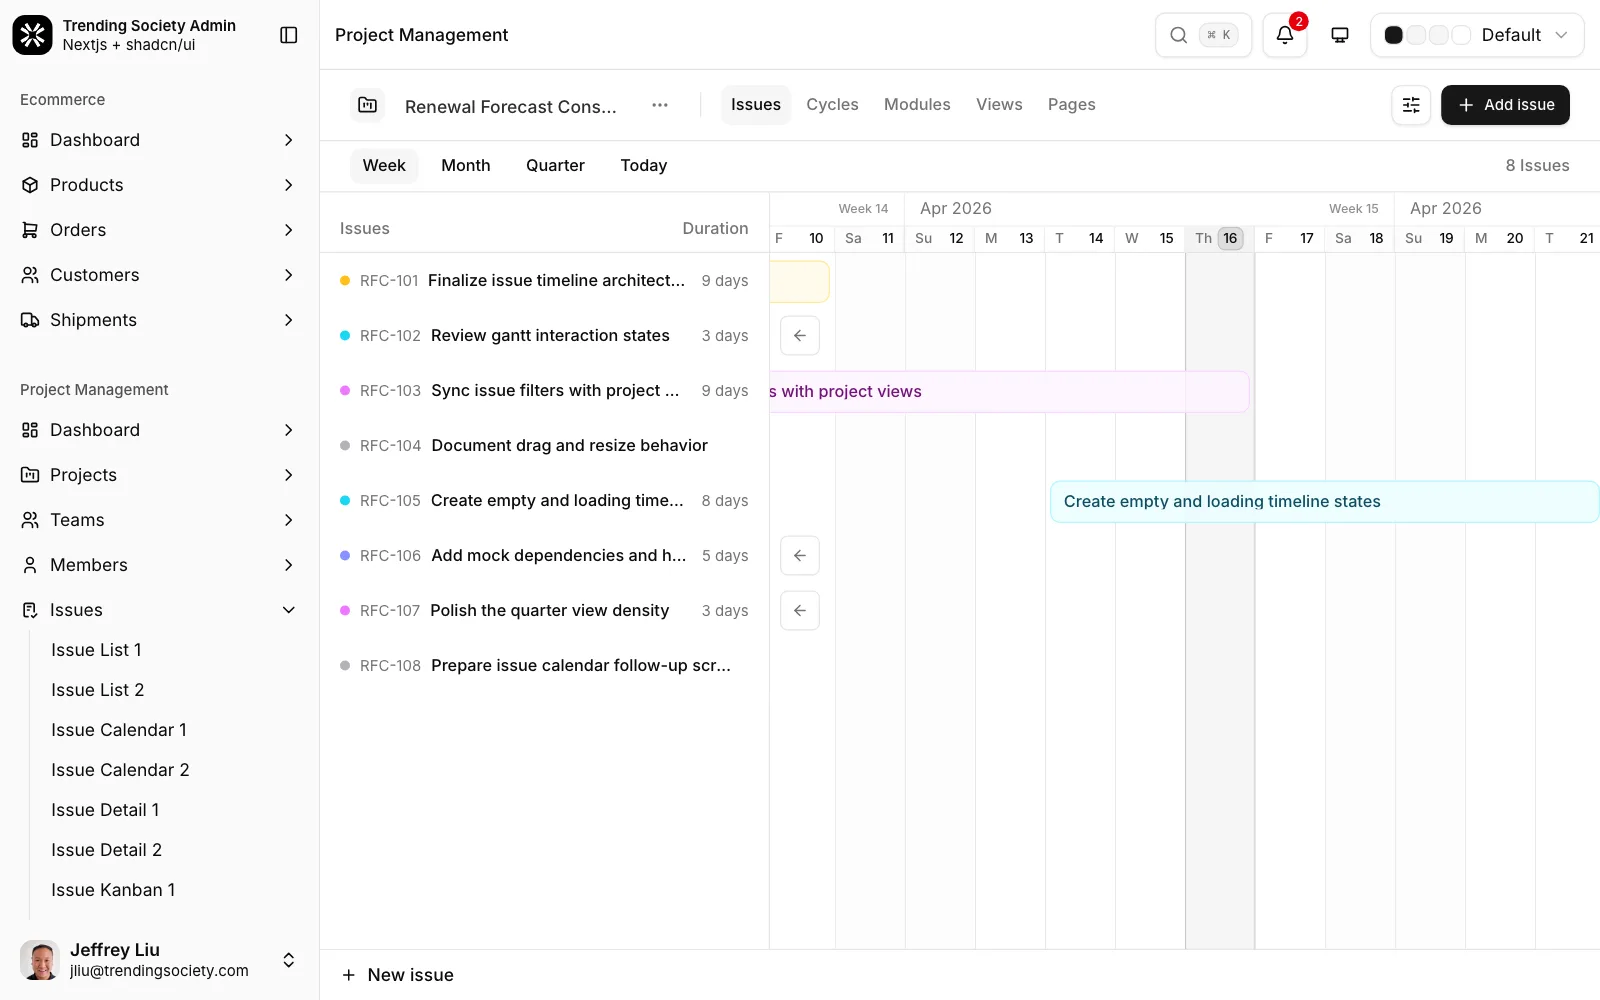The width and height of the screenshot is (1600, 1000).
Task: Click the project folder icon
Action: tap(368, 105)
